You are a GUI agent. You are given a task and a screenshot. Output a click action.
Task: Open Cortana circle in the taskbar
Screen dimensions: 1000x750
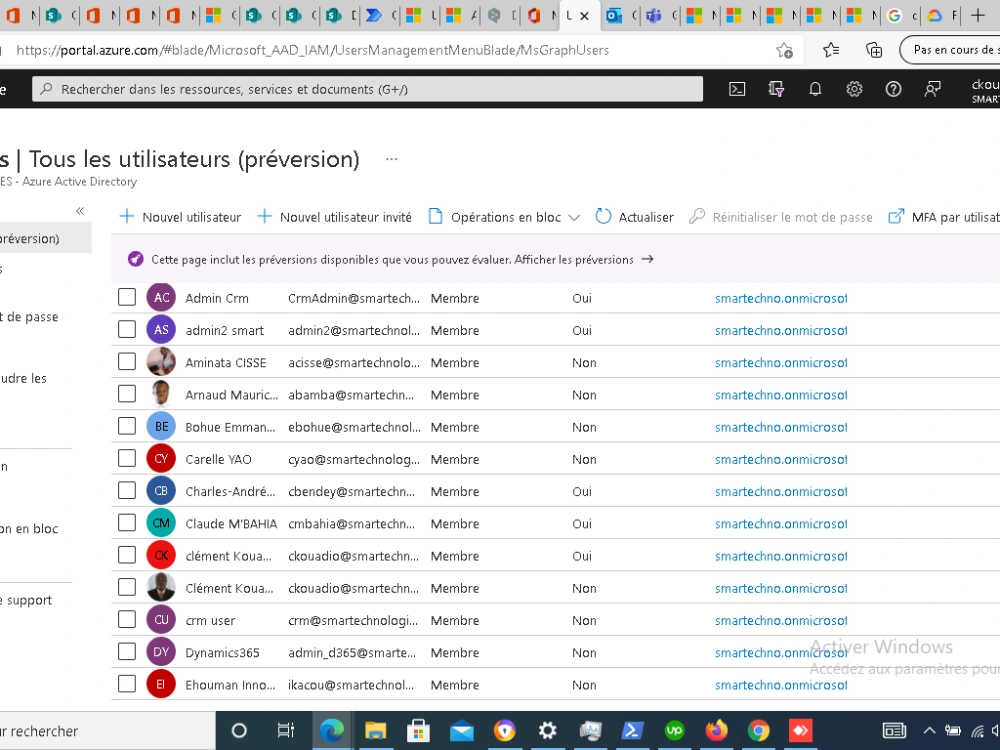(239, 730)
